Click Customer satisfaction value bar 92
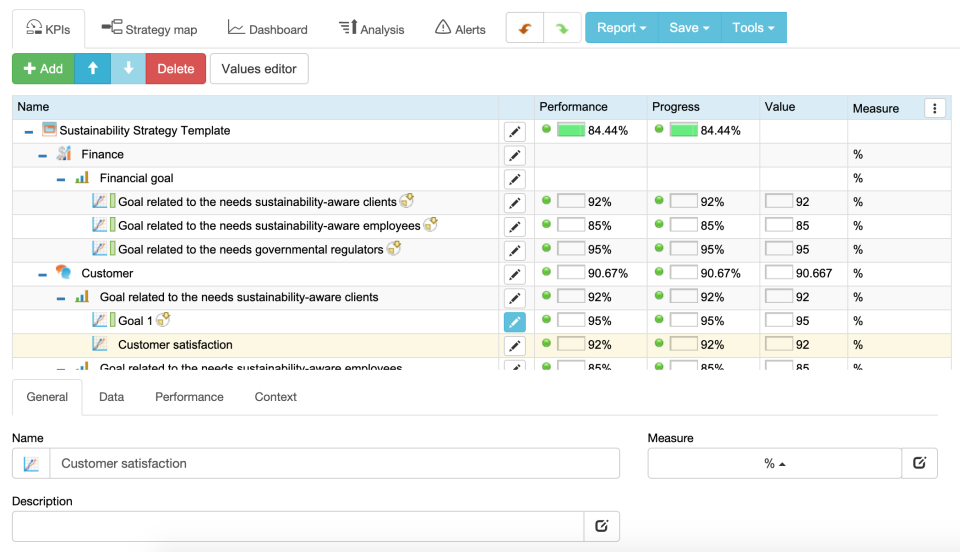 [x=779, y=344]
